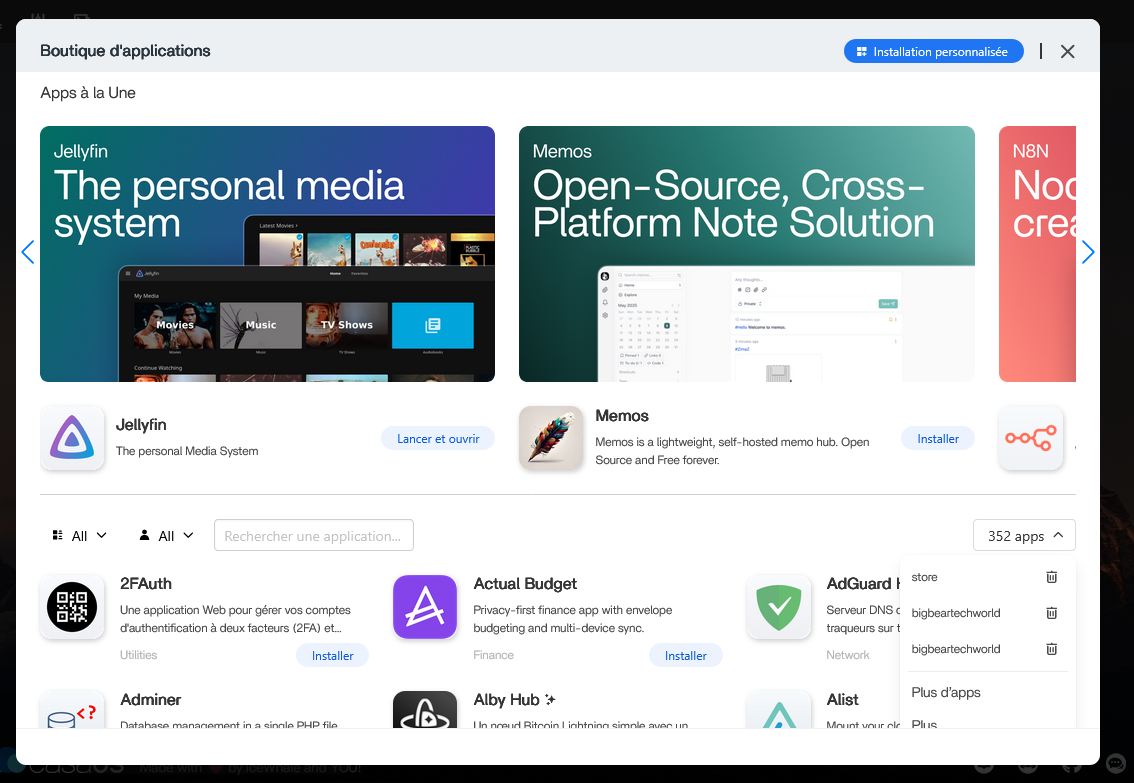Viewport: 1134px width, 783px height.
Task: Open the 2FAuth QR code icon
Action: pos(72,607)
